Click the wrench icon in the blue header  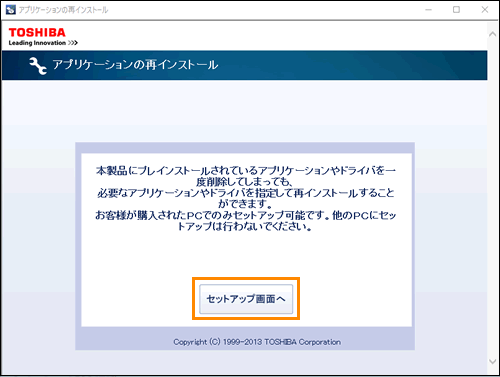click(38, 66)
